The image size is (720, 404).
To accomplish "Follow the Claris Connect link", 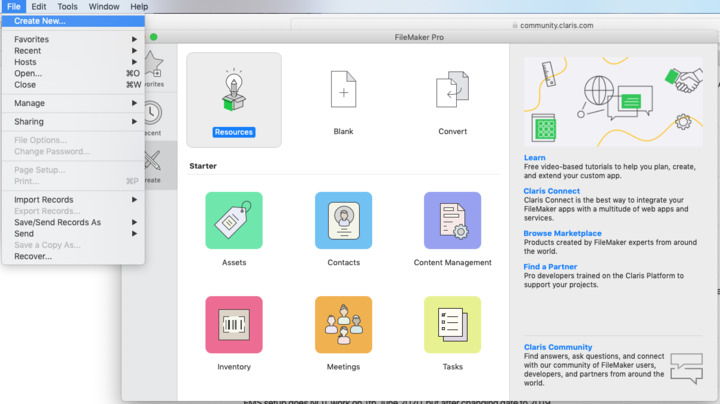I will click(x=551, y=191).
